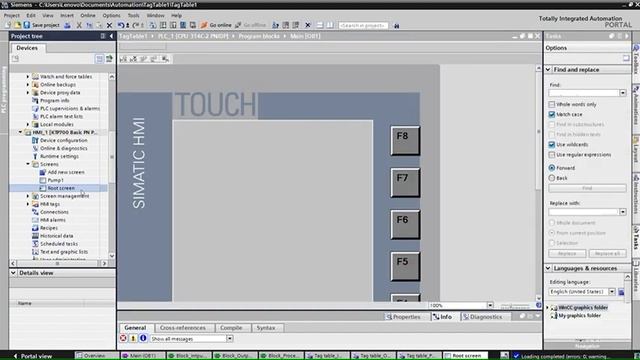Click the F8 function key on HMI
This screenshot has width=640, height=360.
(x=405, y=141)
